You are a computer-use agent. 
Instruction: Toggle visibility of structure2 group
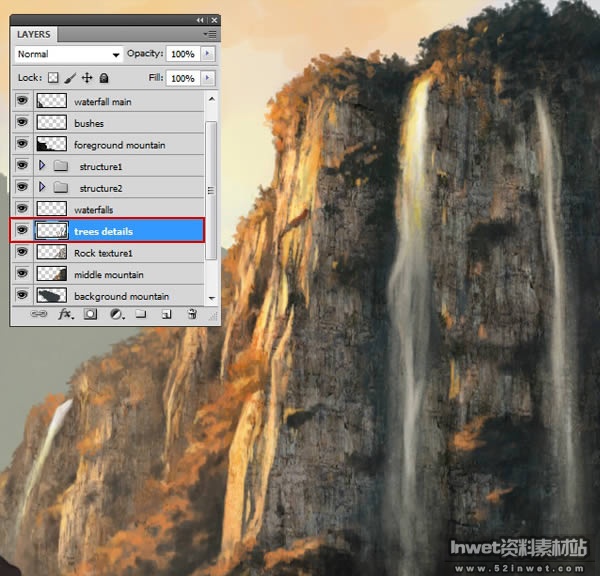[22, 187]
